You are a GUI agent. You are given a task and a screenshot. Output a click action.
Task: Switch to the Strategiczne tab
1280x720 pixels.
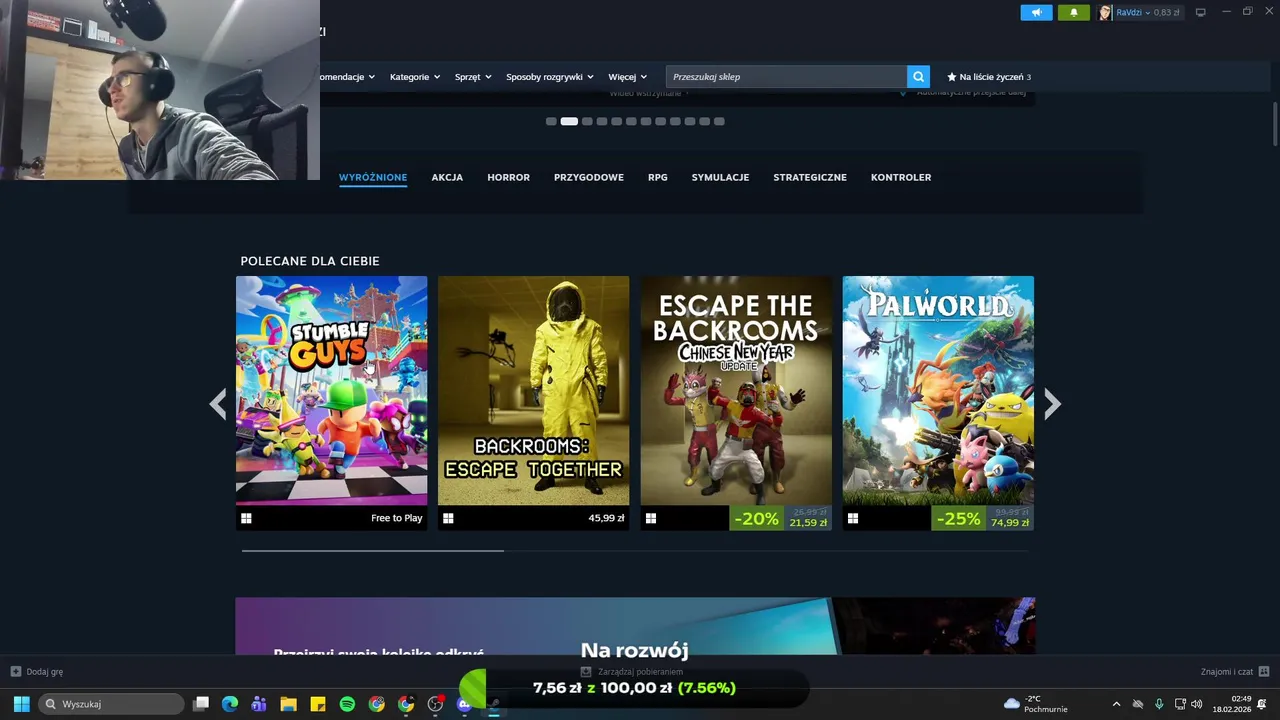click(810, 177)
